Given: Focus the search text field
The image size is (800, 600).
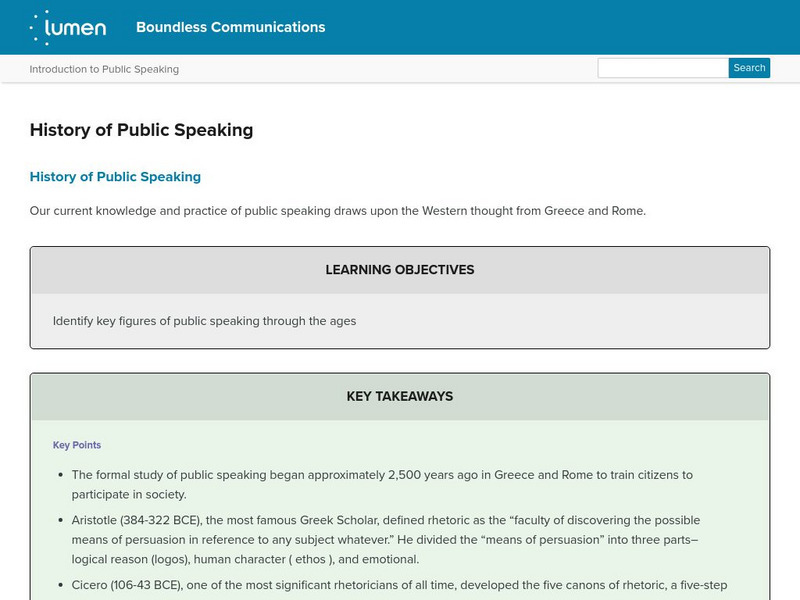Looking at the screenshot, I should 662,68.
